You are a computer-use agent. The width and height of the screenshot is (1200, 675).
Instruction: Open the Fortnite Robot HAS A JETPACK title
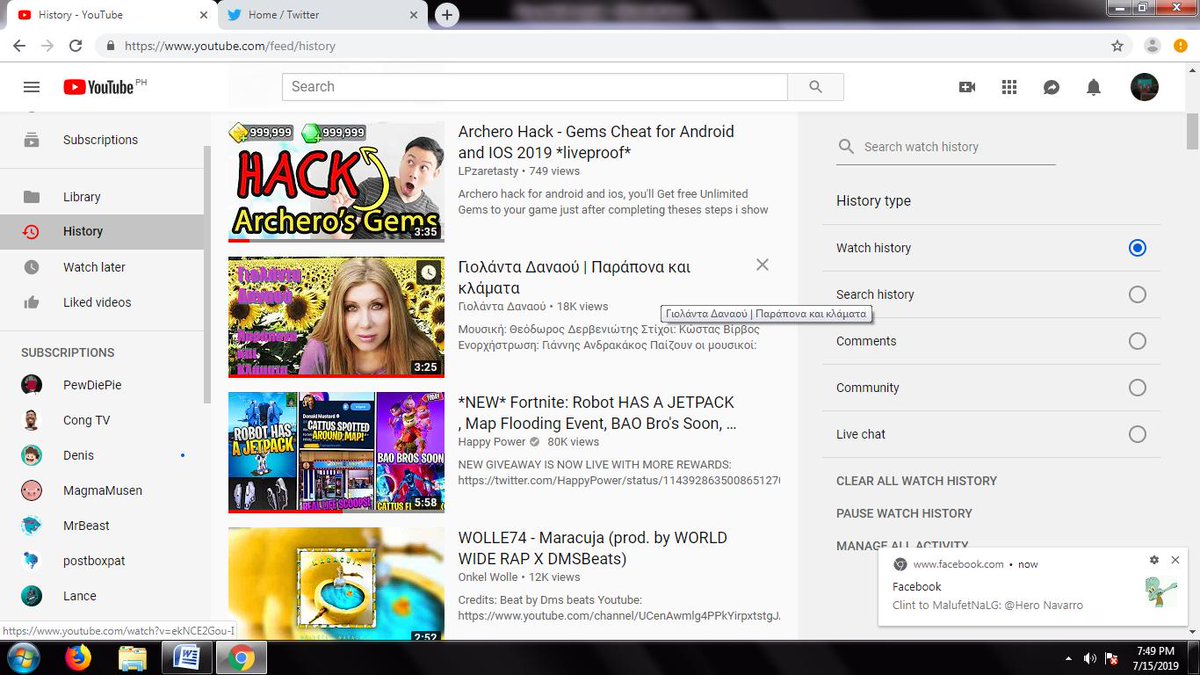598,413
